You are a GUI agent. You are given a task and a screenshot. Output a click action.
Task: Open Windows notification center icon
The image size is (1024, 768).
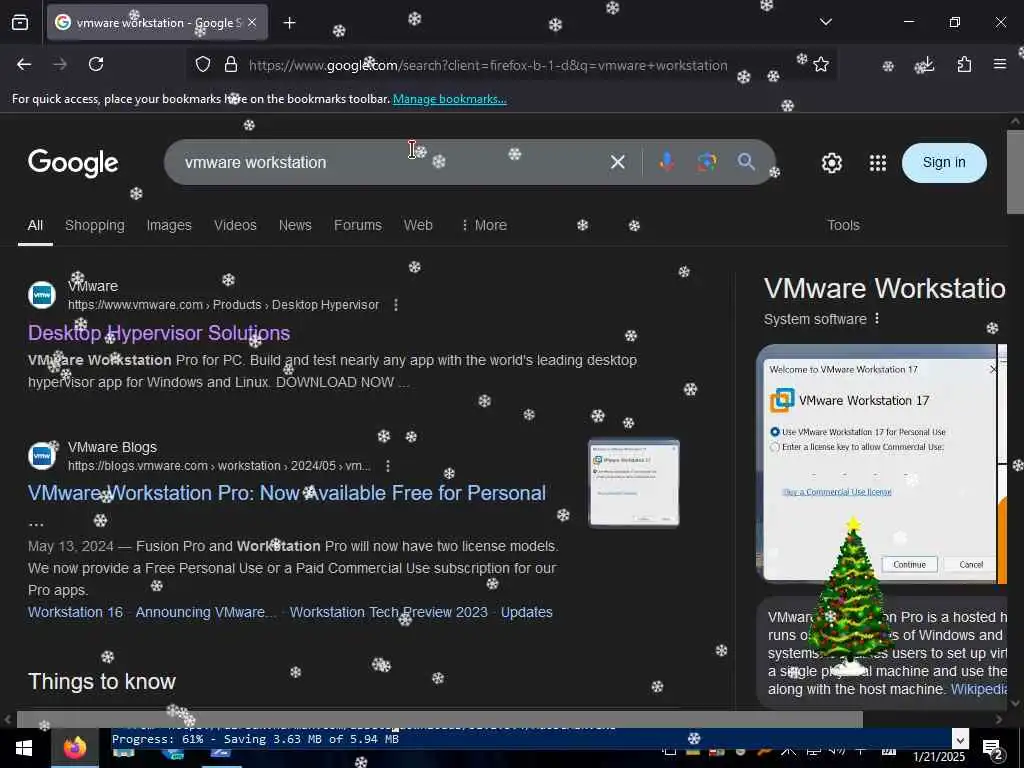992,750
